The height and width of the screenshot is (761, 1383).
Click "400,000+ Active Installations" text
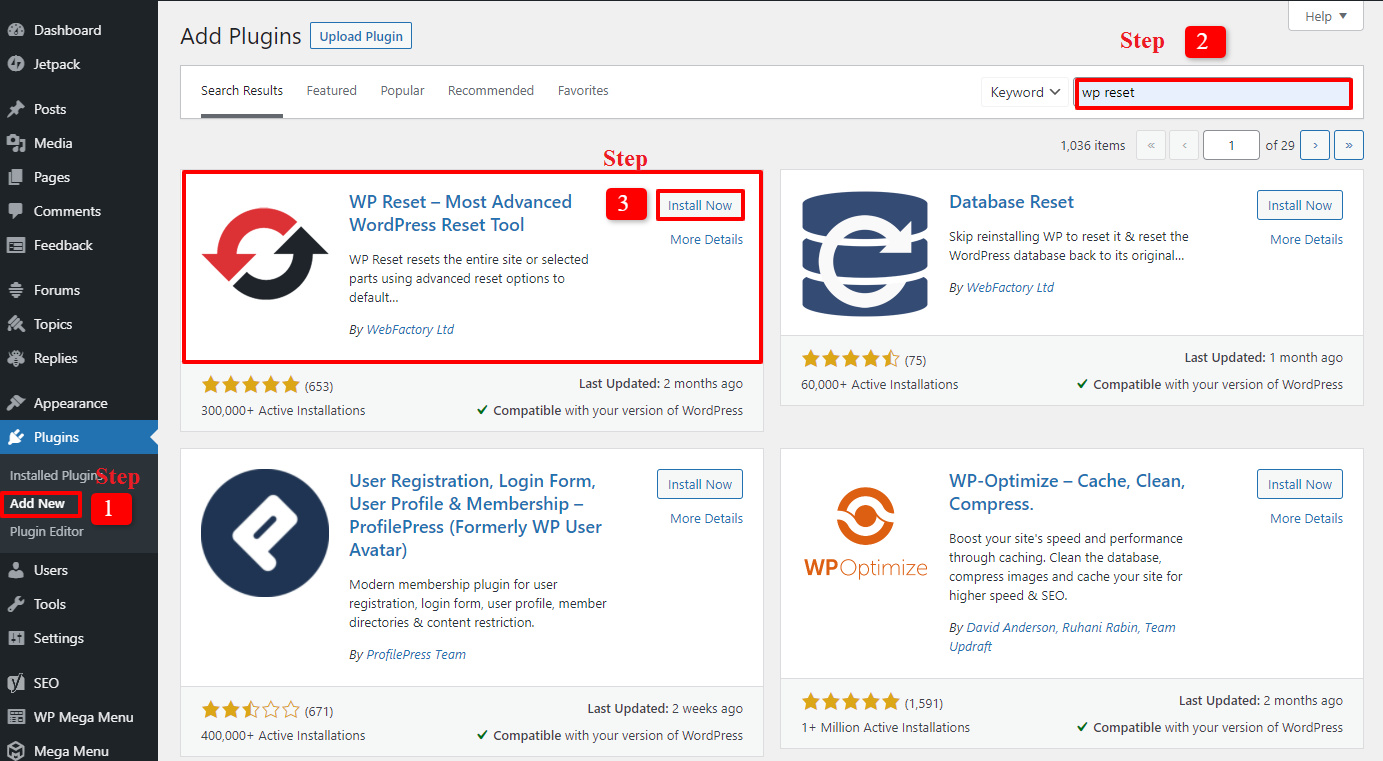pos(283,735)
